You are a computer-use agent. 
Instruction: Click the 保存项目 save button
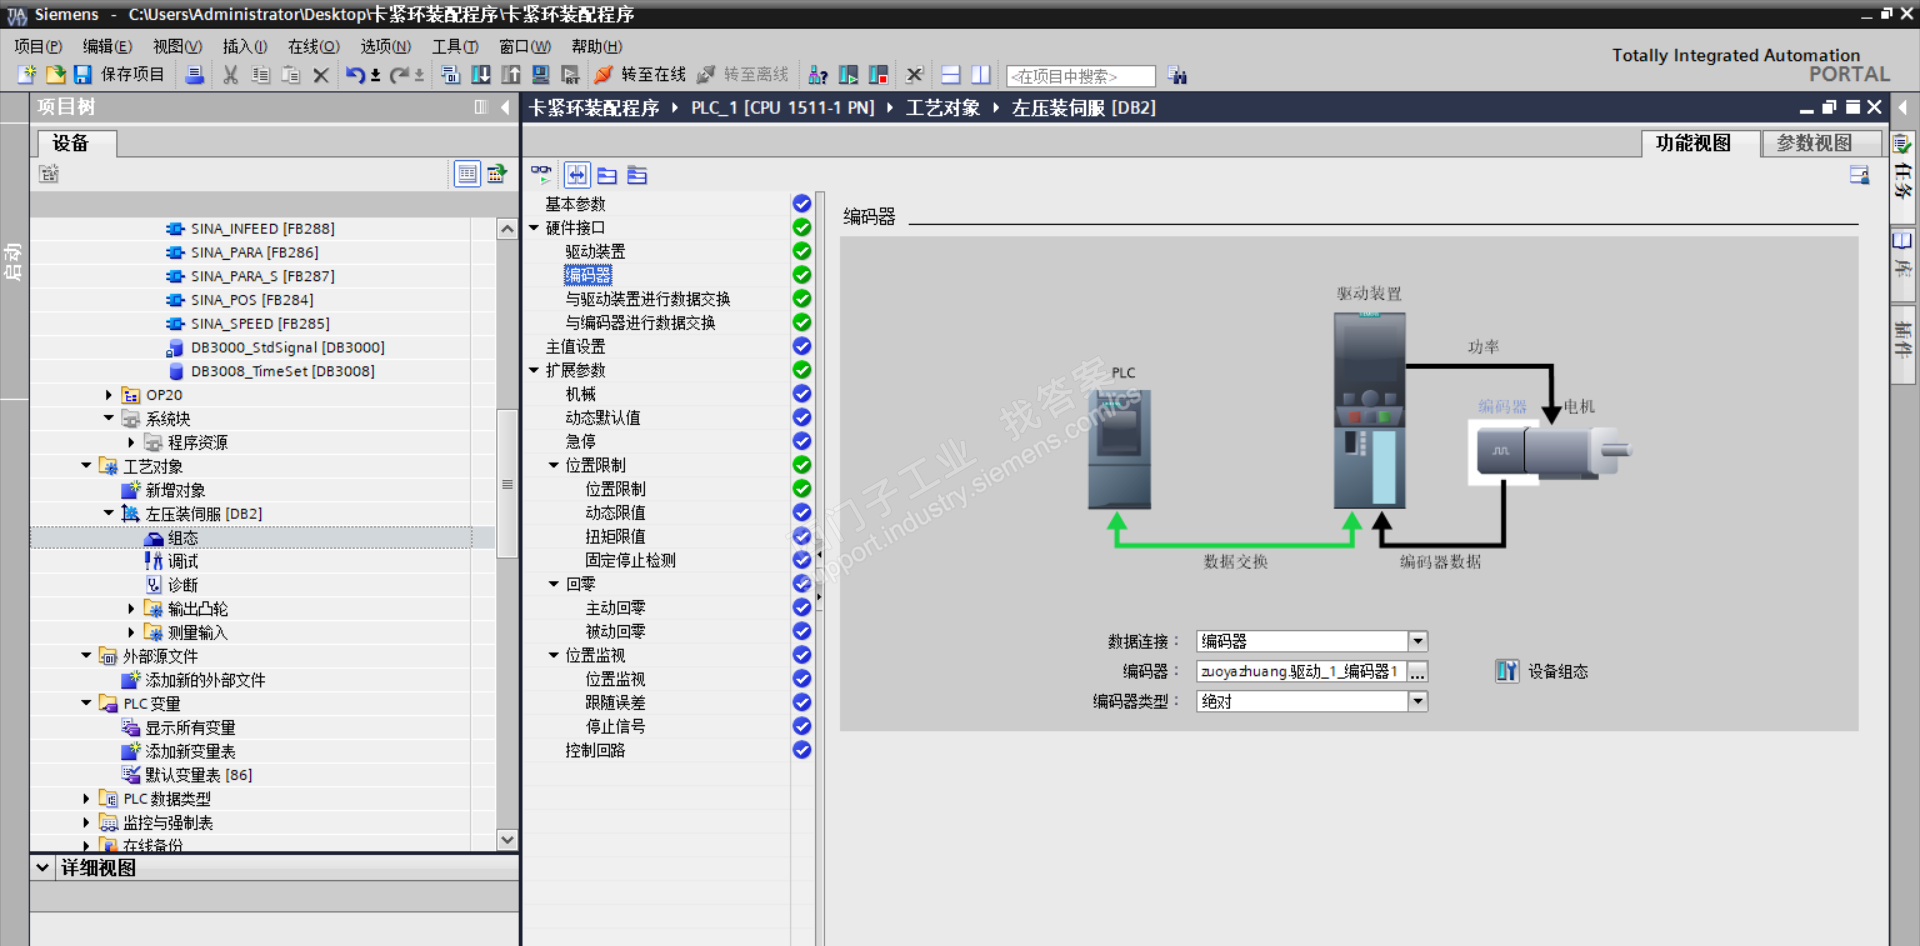(x=119, y=75)
